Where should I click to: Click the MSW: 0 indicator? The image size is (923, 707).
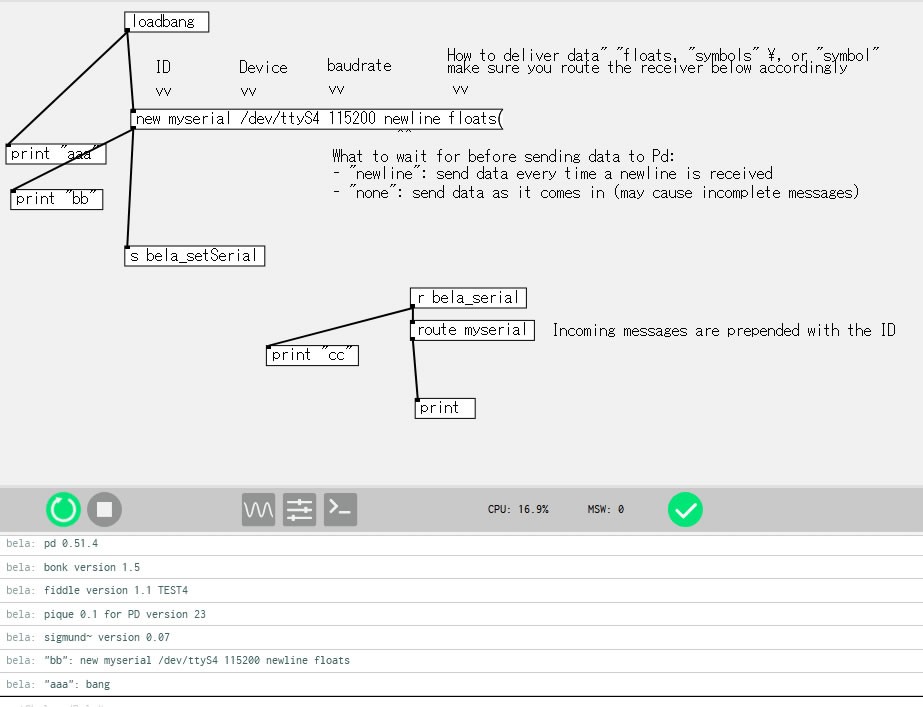click(605, 510)
